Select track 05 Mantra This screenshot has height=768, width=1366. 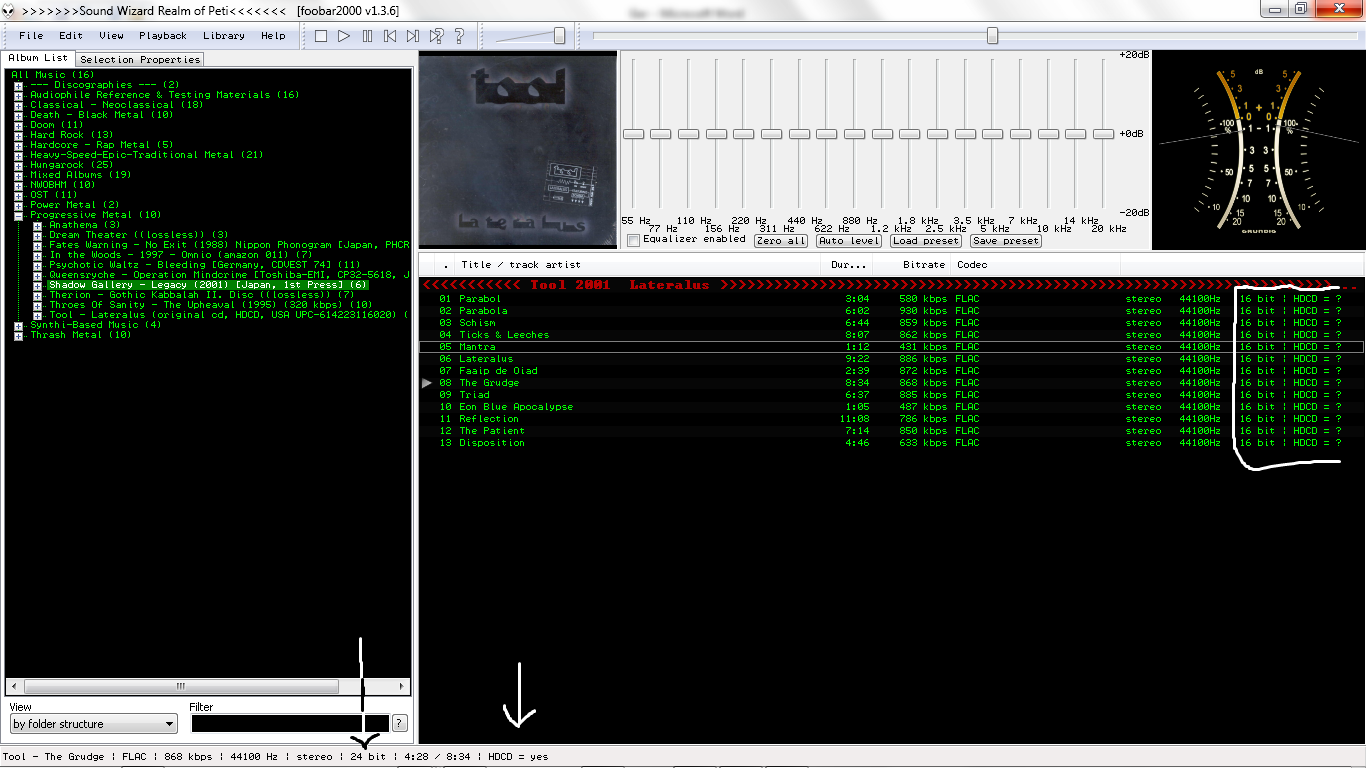(x=890, y=347)
